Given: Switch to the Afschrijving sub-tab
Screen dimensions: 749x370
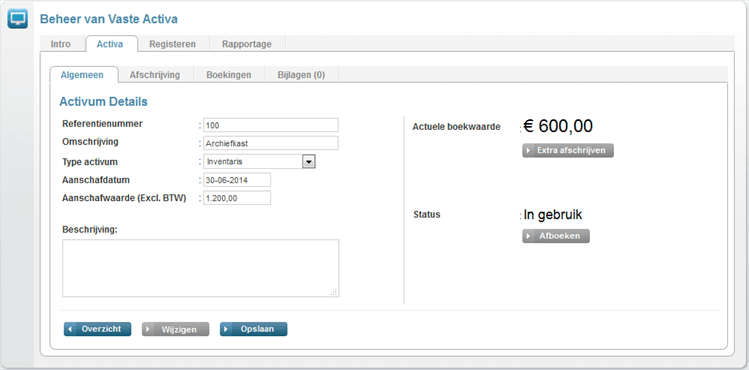Looking at the screenshot, I should [x=155, y=75].
